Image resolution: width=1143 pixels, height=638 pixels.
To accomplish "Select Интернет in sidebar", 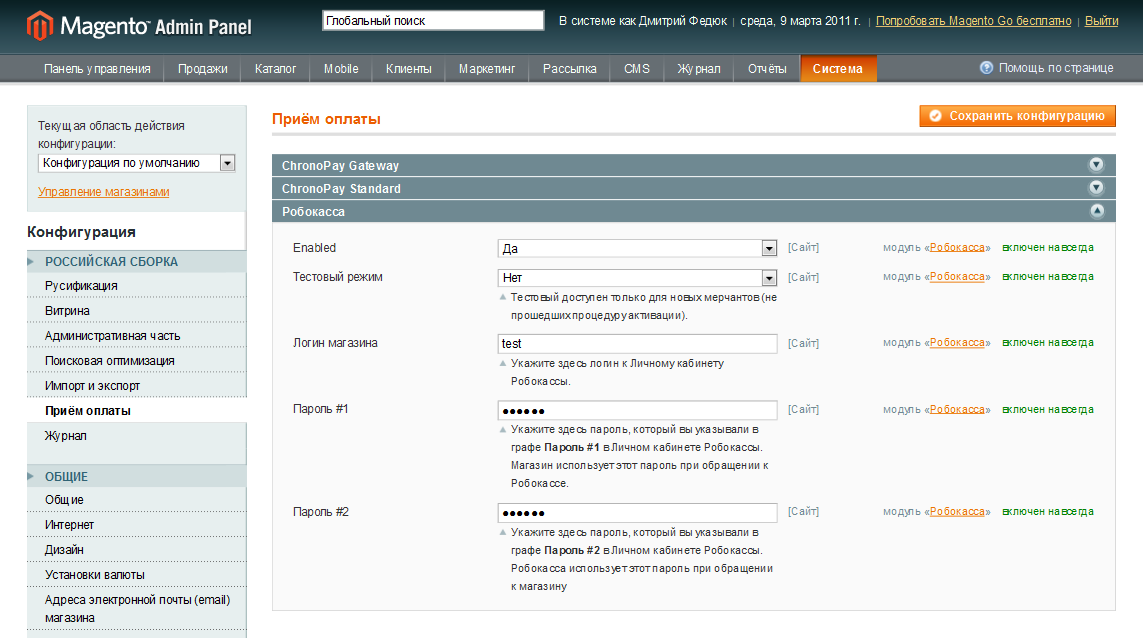I will 136,524.
